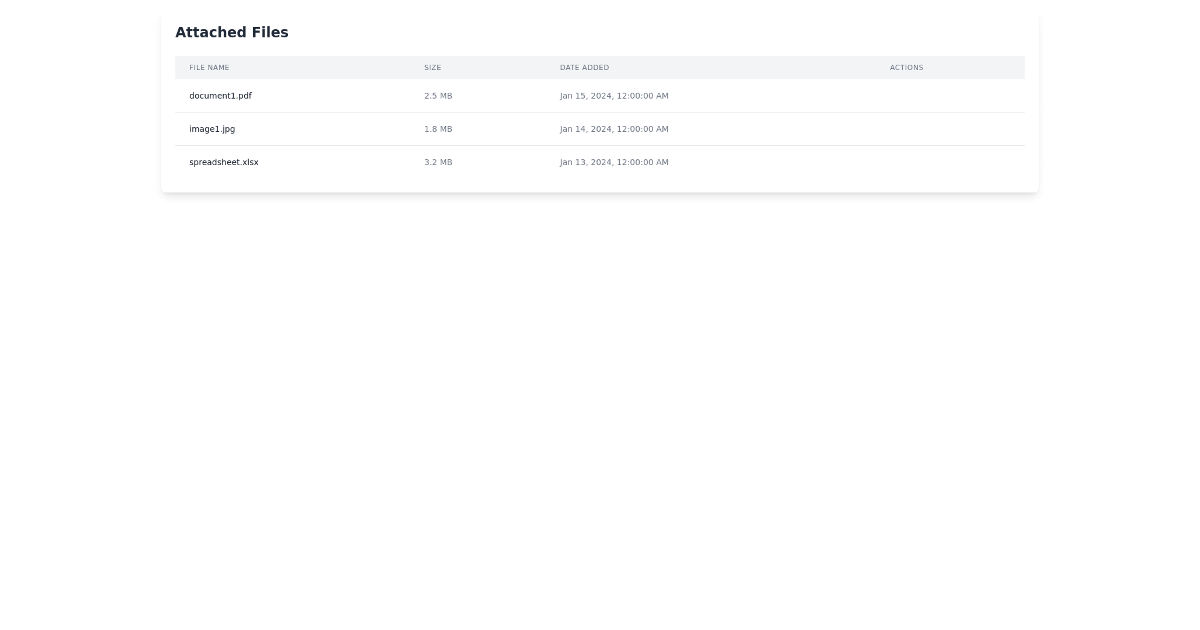Click the Jan 14, 2024 date for image1.jpg
1200x630 pixels.
click(x=614, y=129)
